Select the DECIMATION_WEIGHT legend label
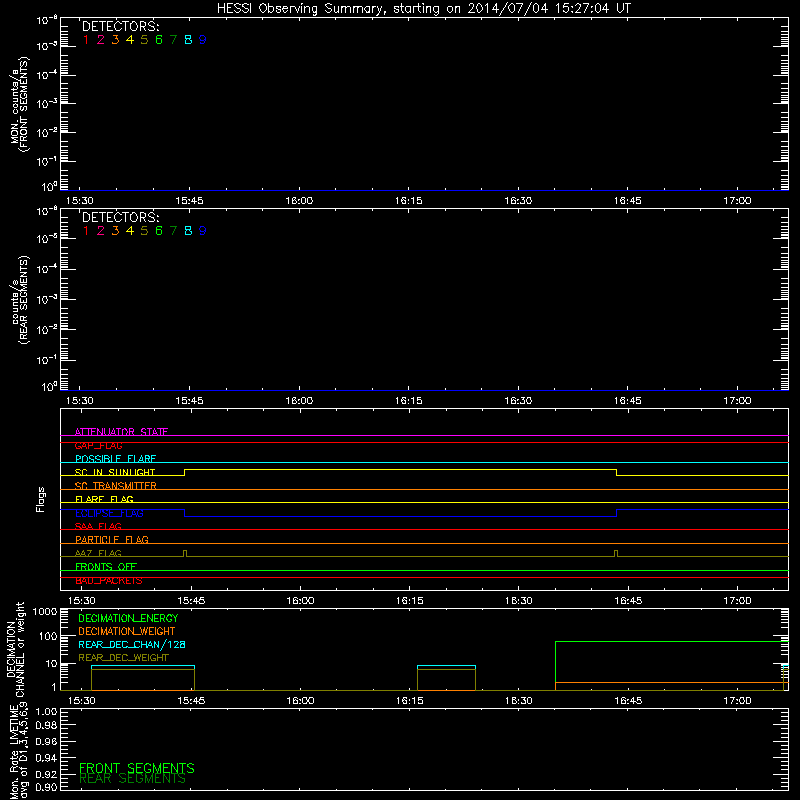Viewport: 800px width, 800px height. (127, 631)
